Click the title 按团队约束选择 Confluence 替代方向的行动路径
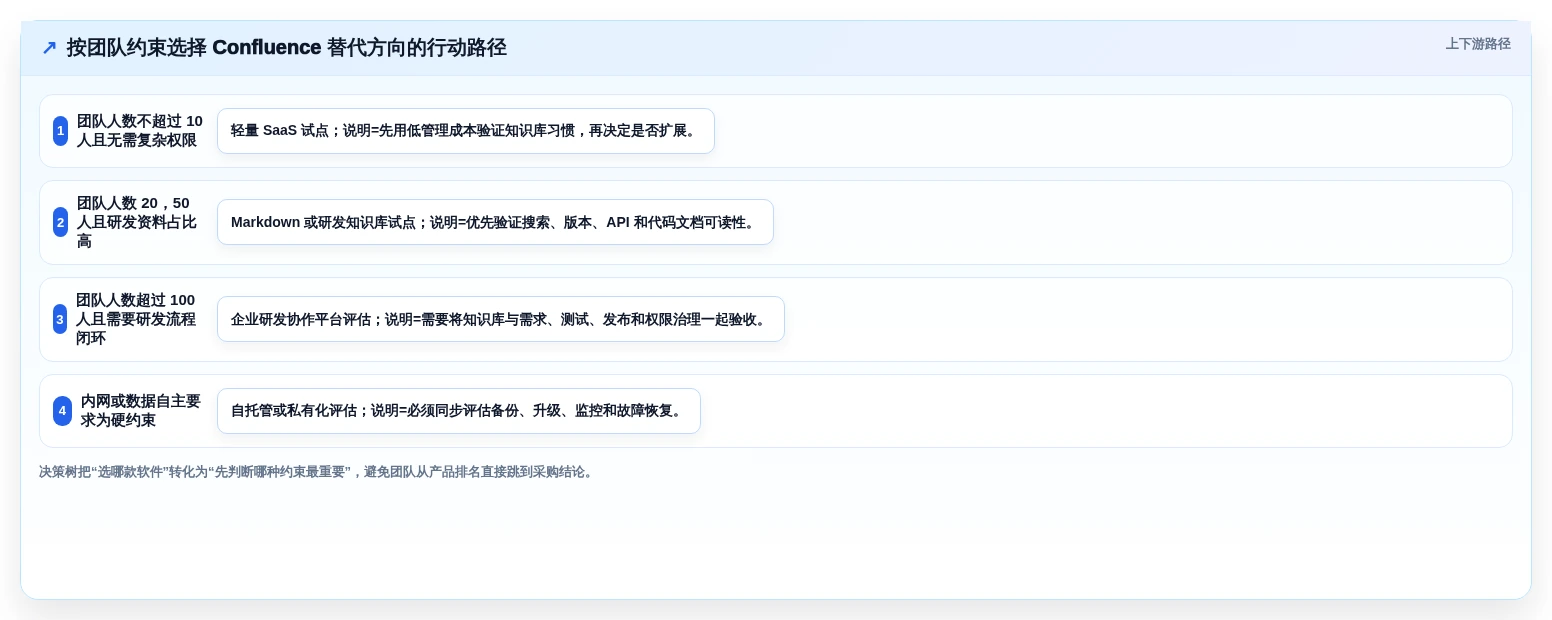The image size is (1552, 620). point(286,48)
